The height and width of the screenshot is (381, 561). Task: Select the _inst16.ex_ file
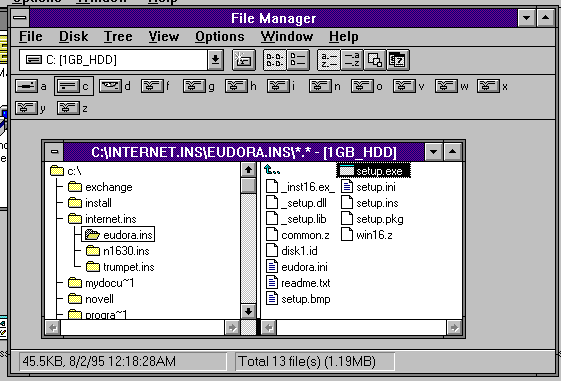click(301, 187)
